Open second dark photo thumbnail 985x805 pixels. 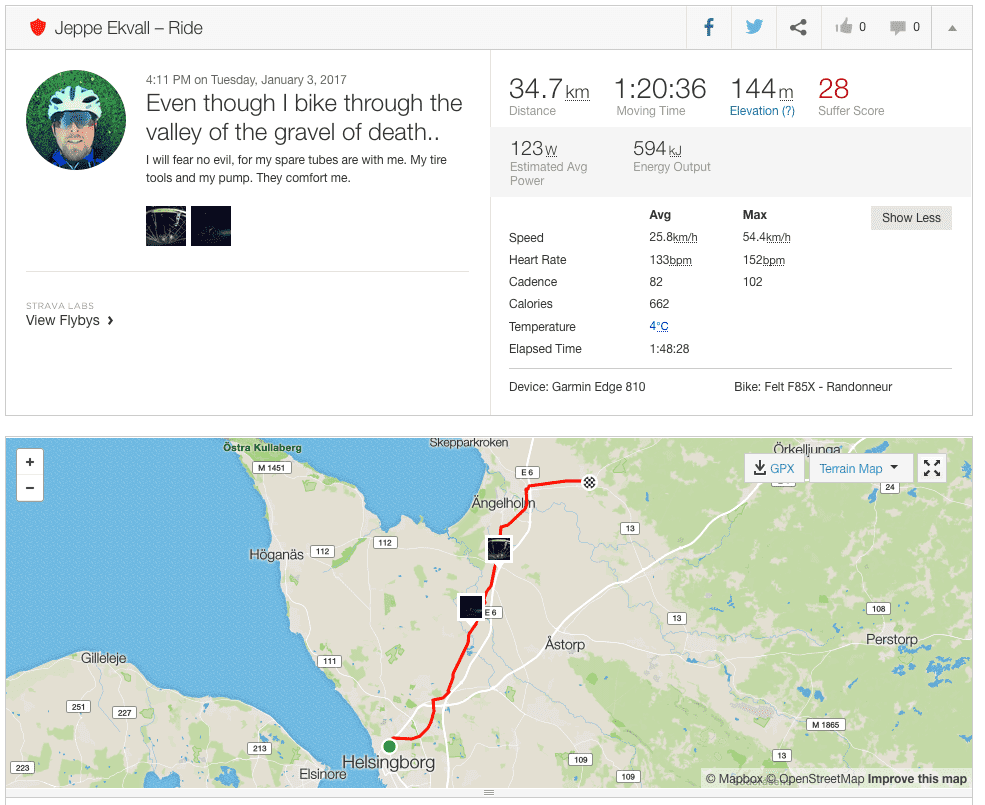211,226
